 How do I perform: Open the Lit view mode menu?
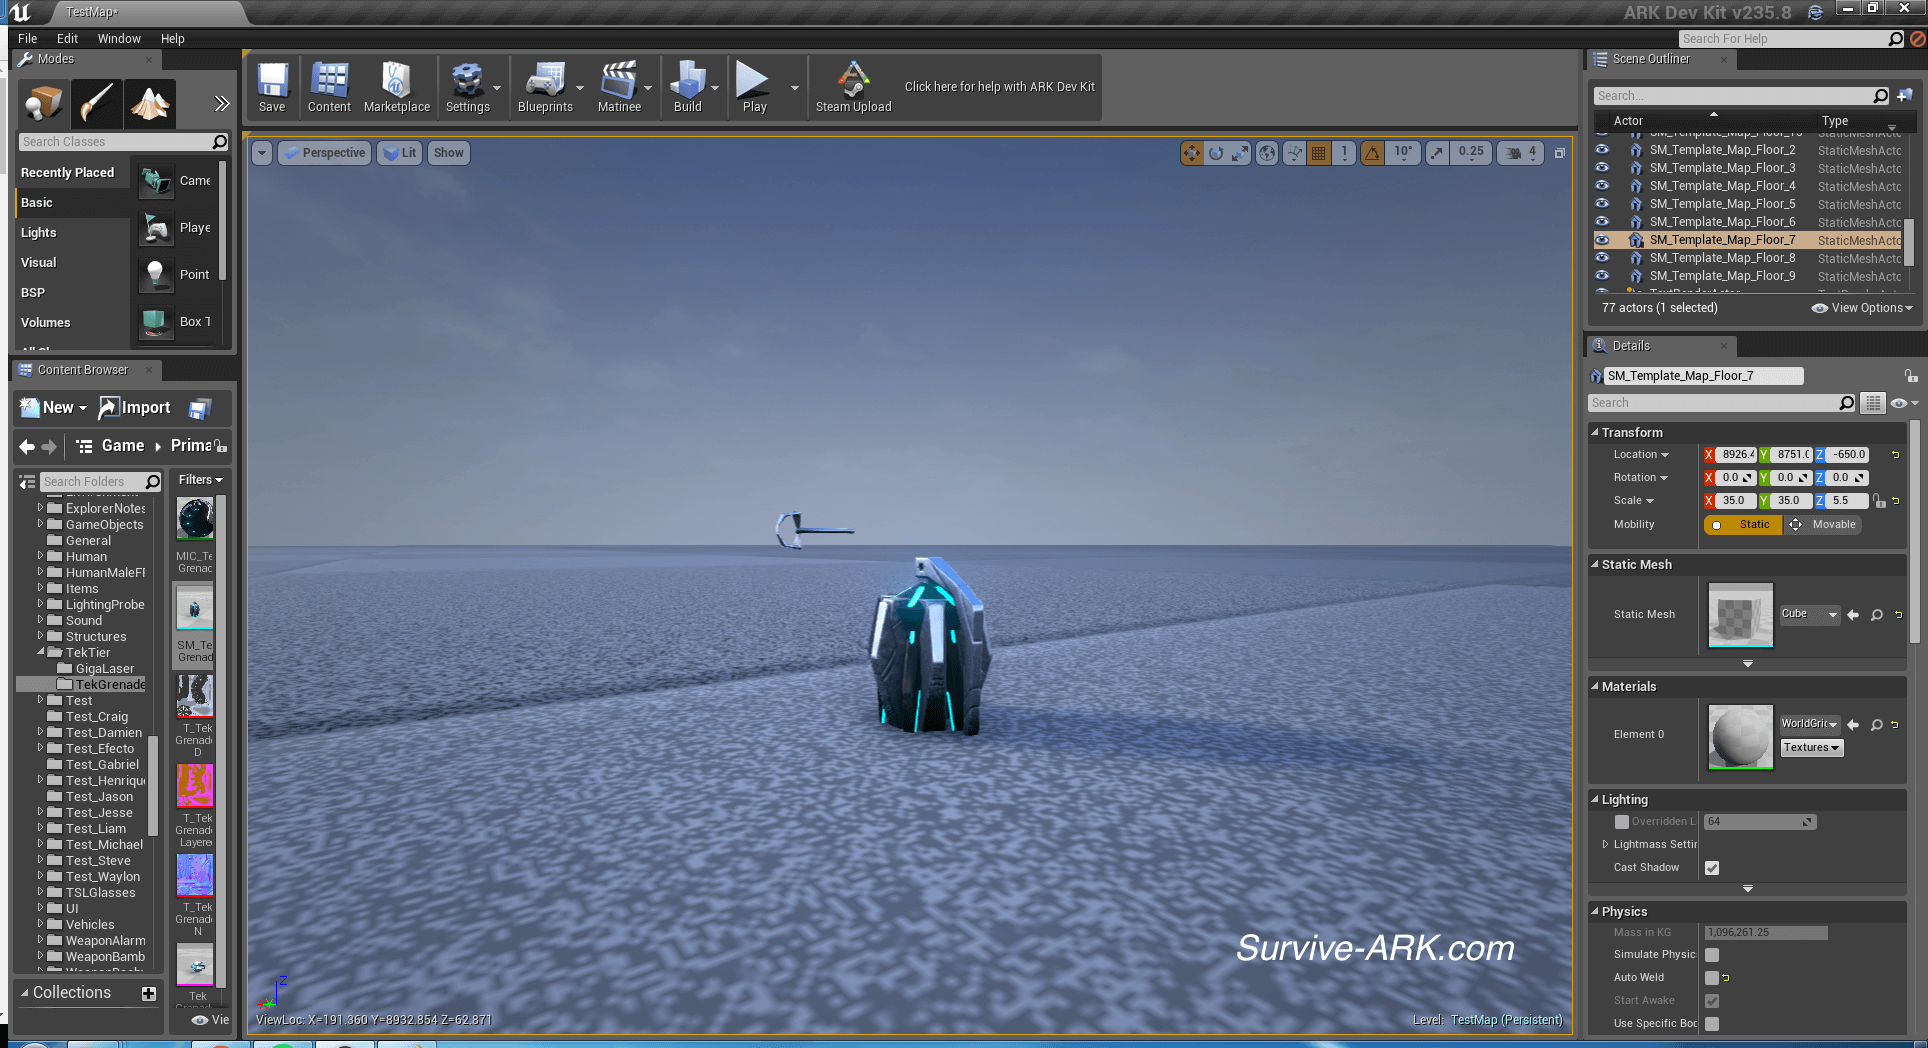[x=401, y=153]
